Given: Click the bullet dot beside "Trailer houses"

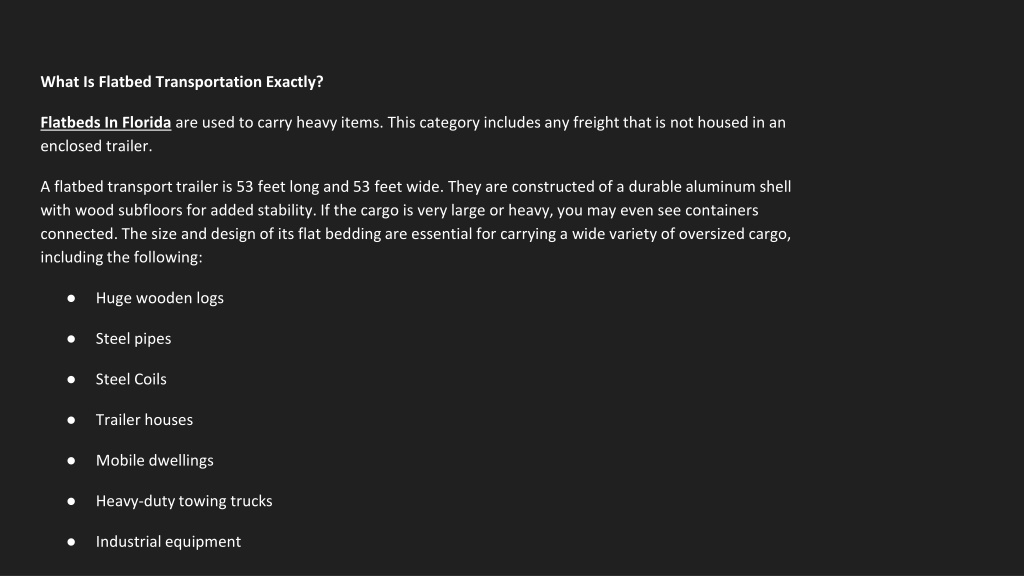Looking at the screenshot, I should [71, 420].
